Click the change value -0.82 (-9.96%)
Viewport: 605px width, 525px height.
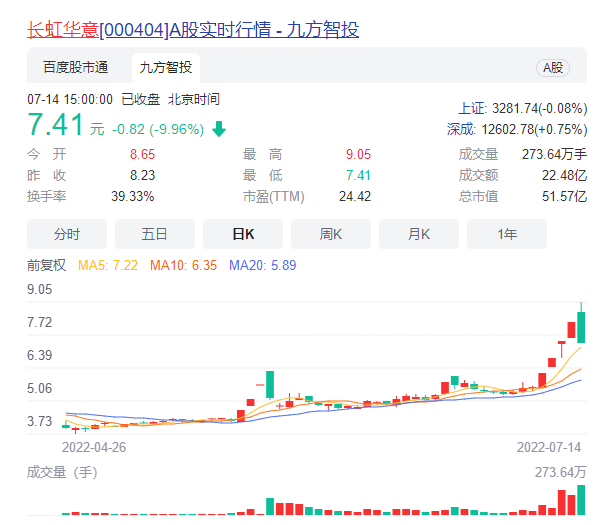158,129
